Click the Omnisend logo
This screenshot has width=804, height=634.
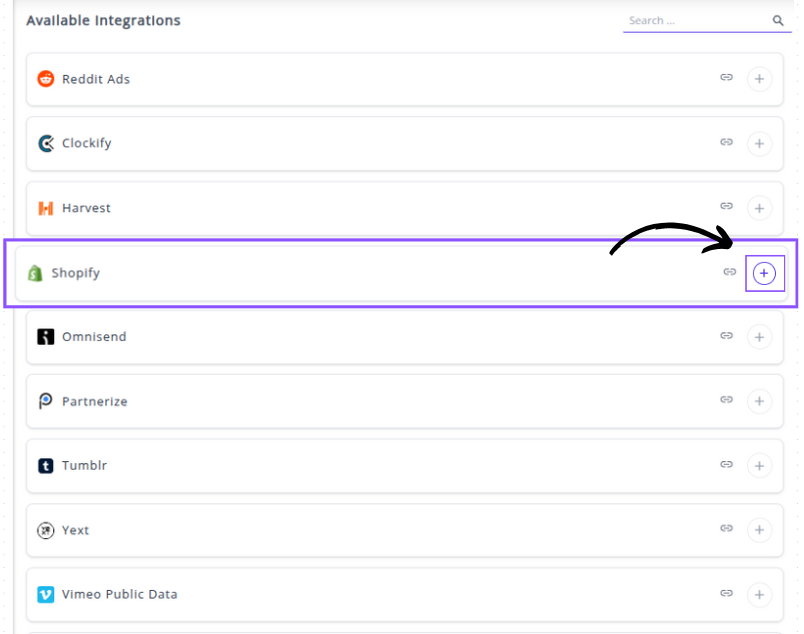tap(45, 337)
